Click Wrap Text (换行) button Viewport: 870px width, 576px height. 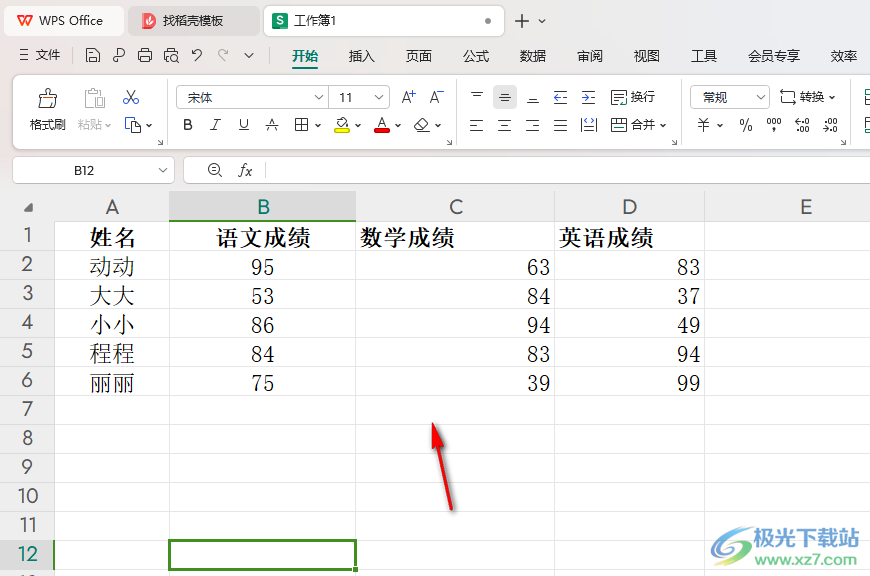(x=633, y=97)
